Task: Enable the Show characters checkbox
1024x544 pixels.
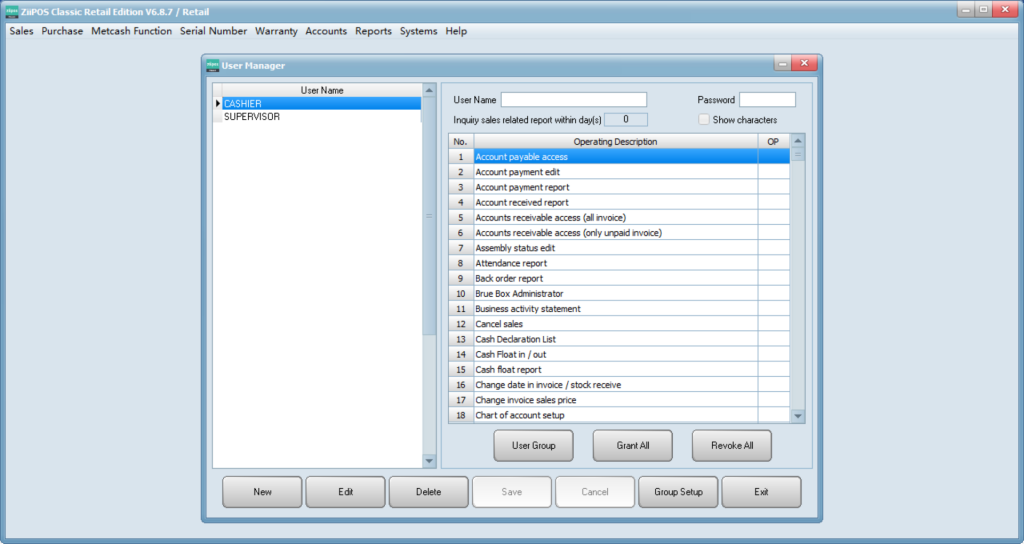Action: tap(705, 120)
